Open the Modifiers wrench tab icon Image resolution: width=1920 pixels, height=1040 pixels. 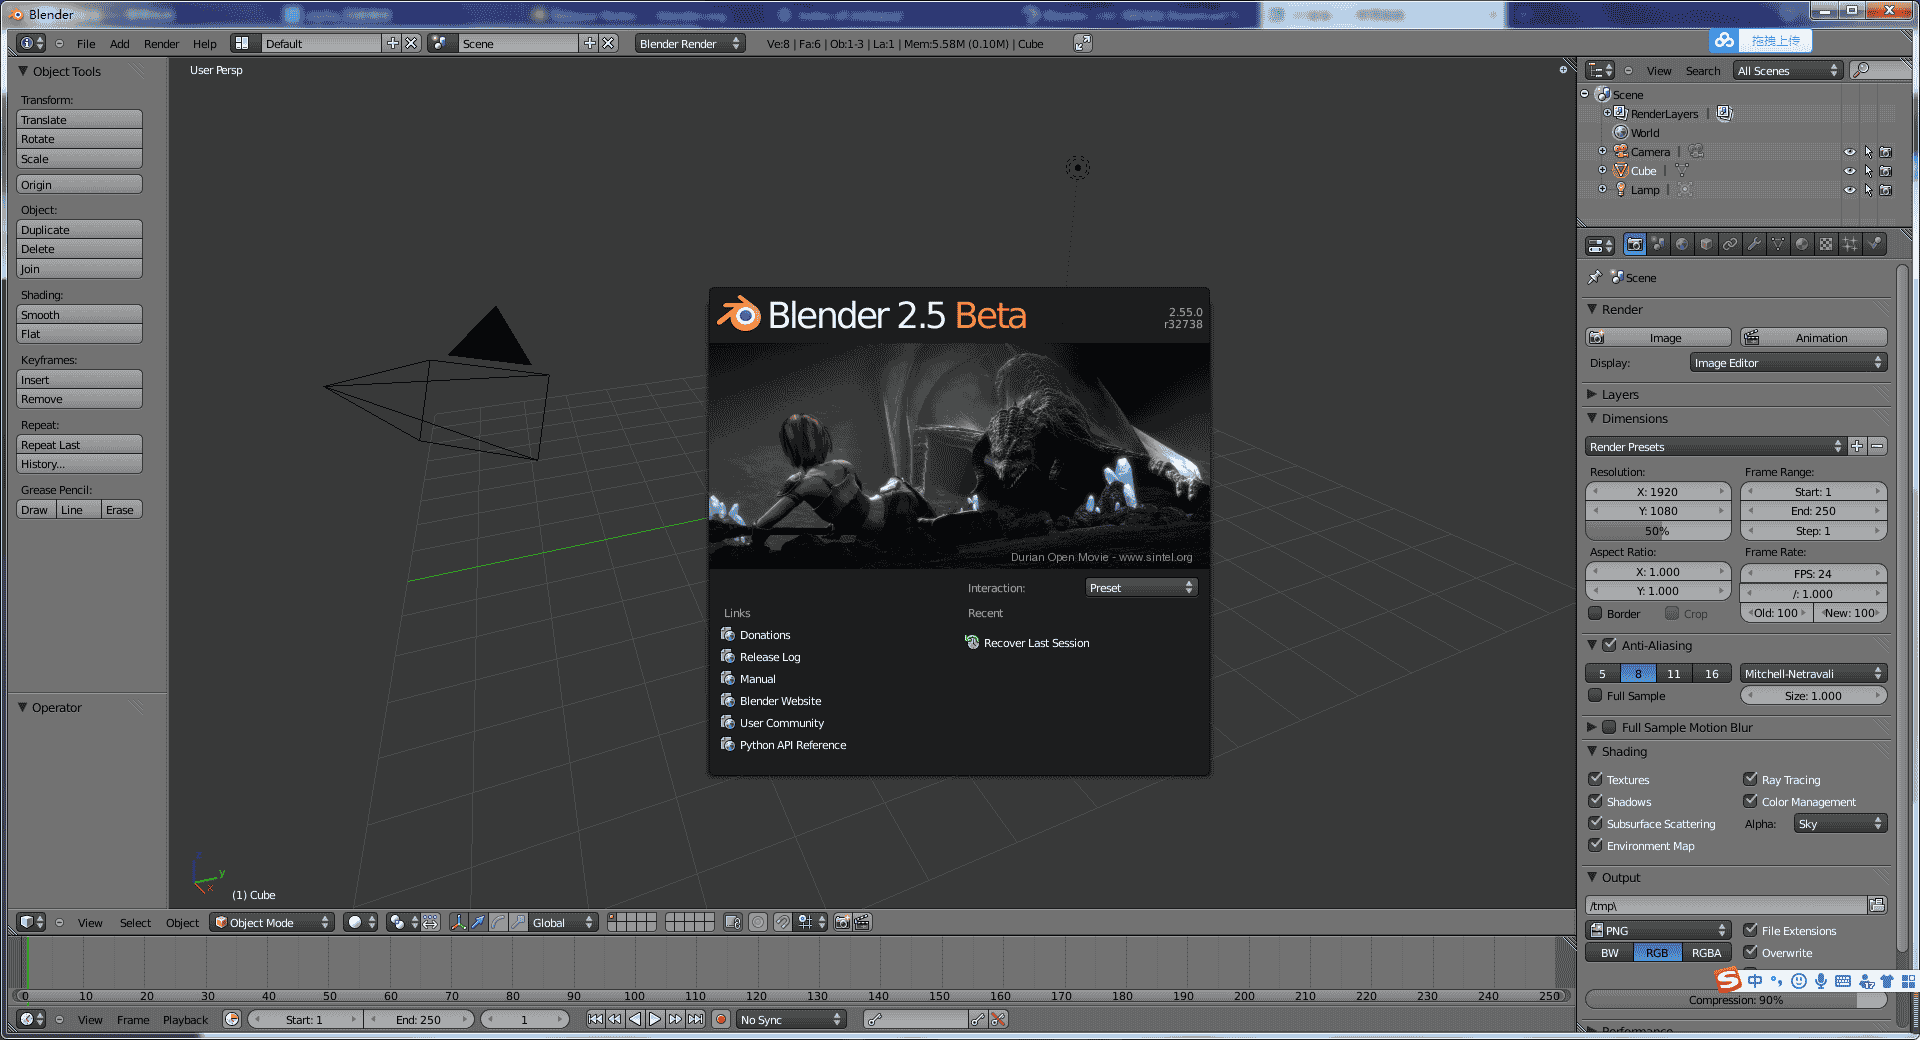pos(1754,244)
